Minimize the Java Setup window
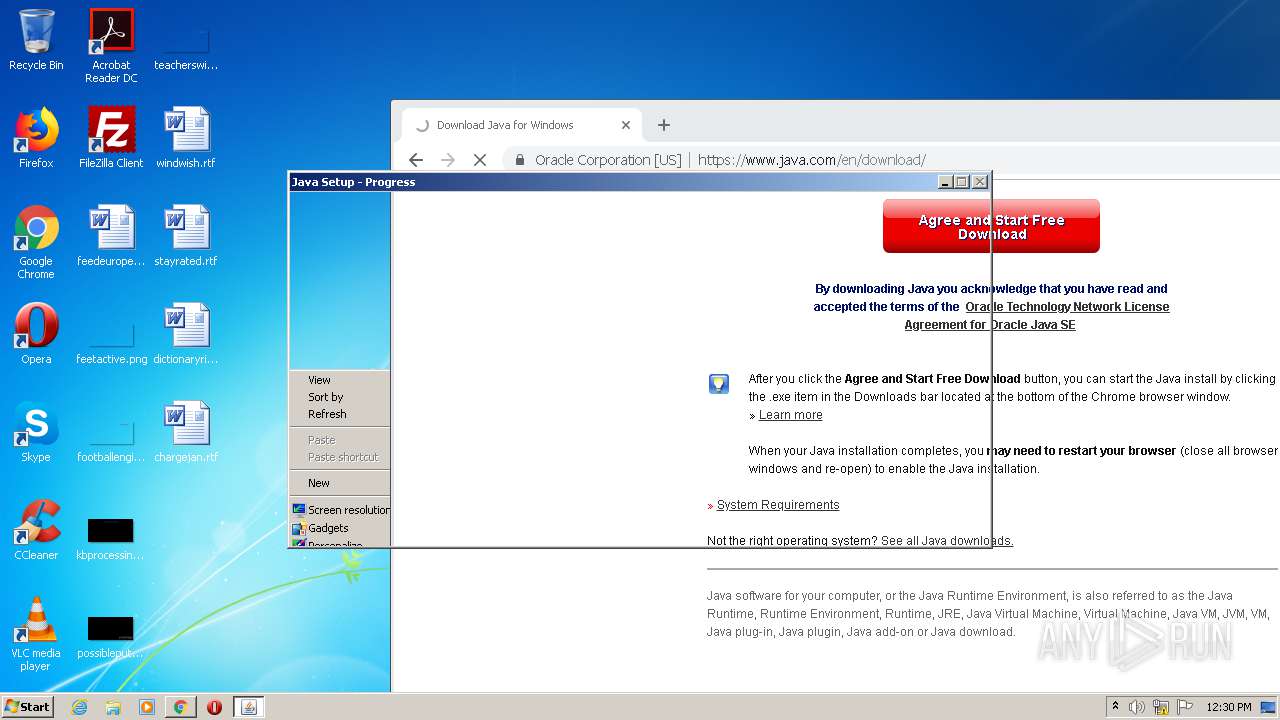Screen dimensions: 1280x720 click(x=945, y=182)
